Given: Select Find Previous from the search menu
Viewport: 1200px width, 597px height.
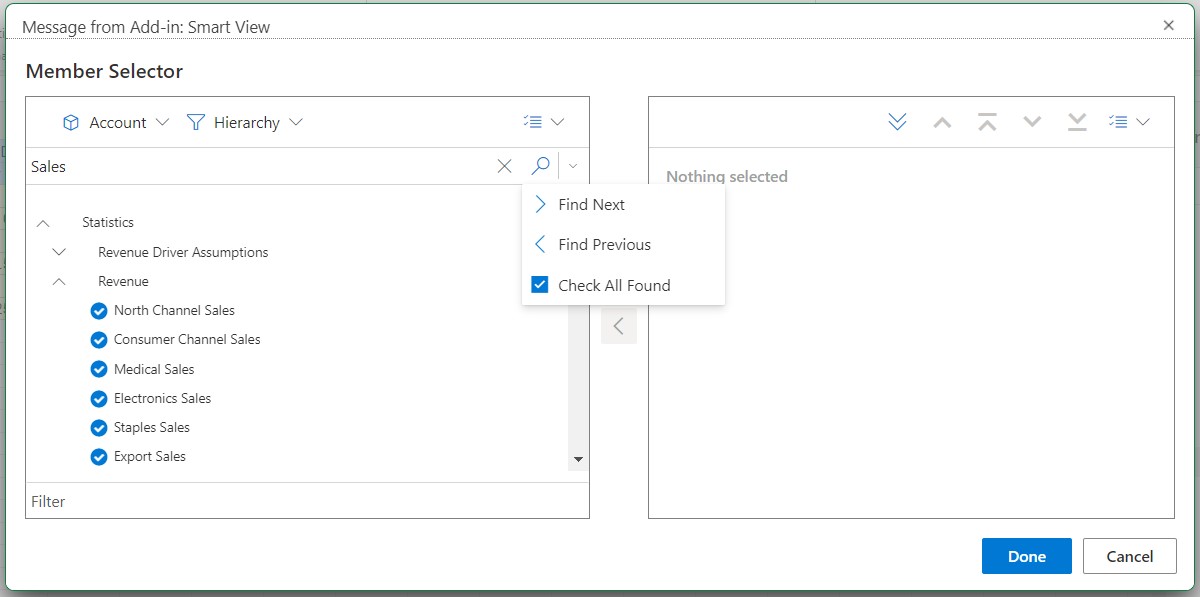Looking at the screenshot, I should [x=600, y=244].
